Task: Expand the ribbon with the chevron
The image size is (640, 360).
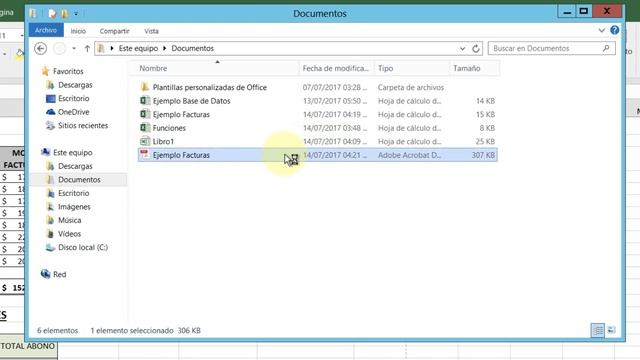Action: 602,30
